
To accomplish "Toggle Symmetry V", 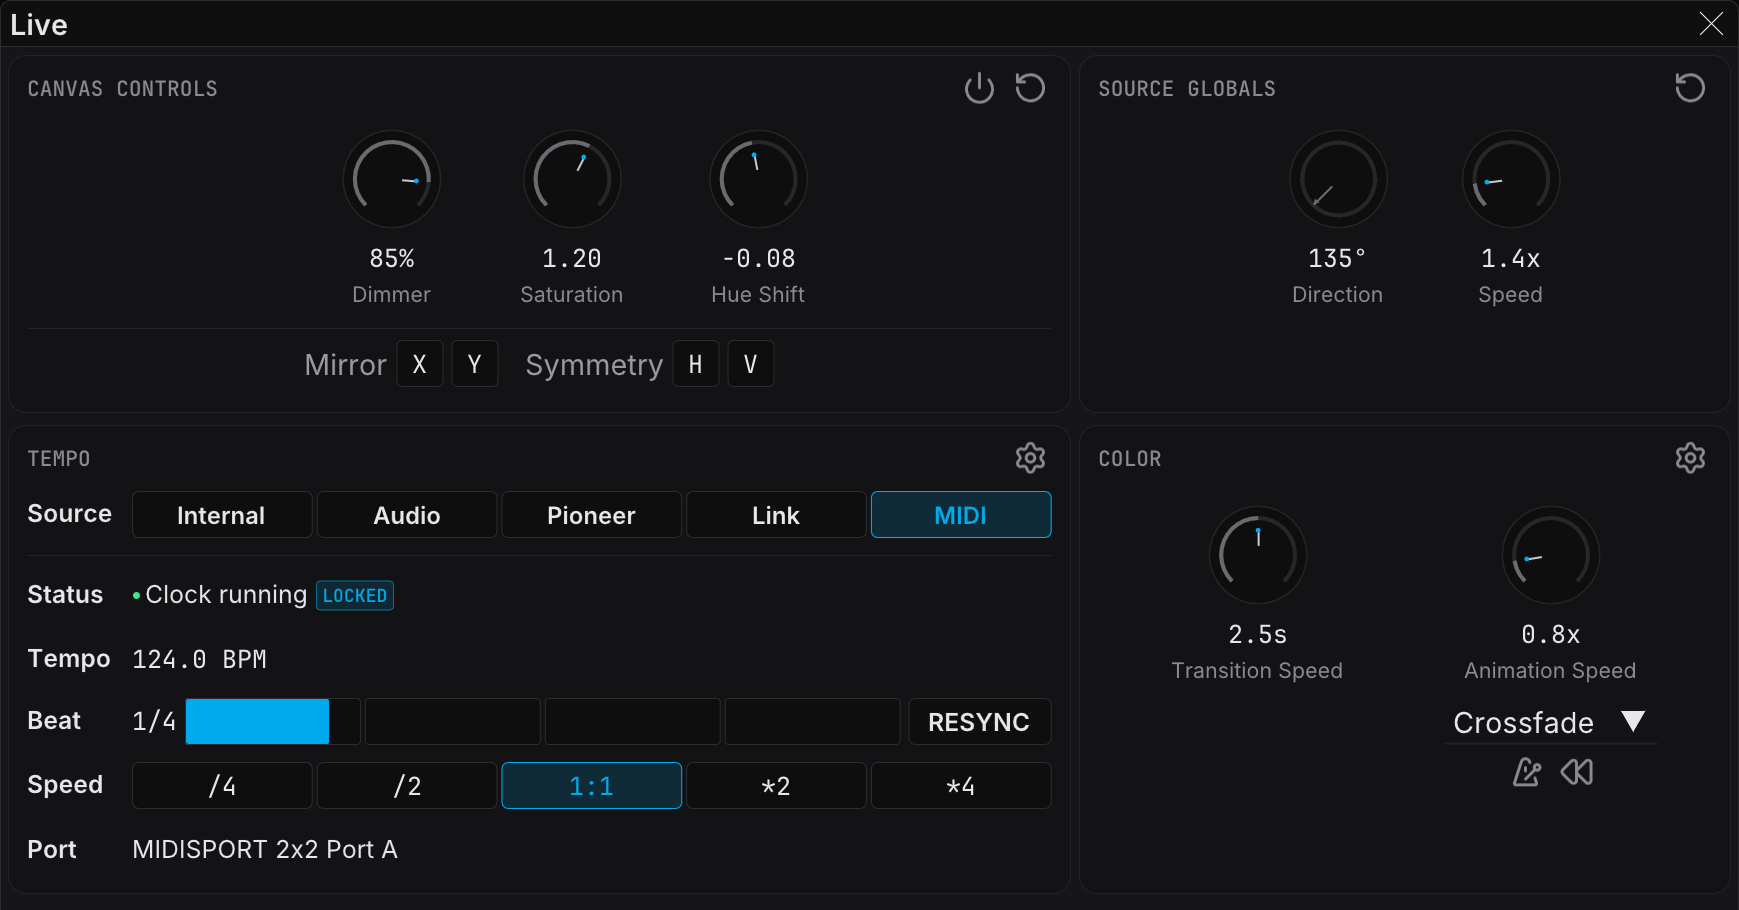I will 751,364.
